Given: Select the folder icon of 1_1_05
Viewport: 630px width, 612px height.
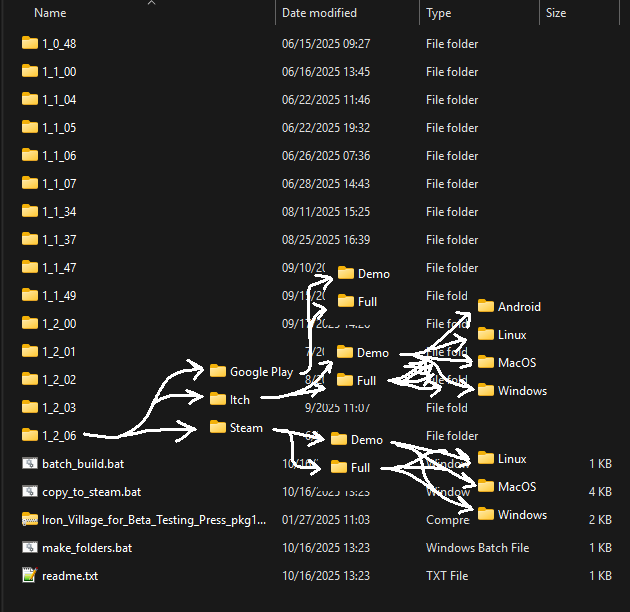Looking at the screenshot, I should [30, 127].
